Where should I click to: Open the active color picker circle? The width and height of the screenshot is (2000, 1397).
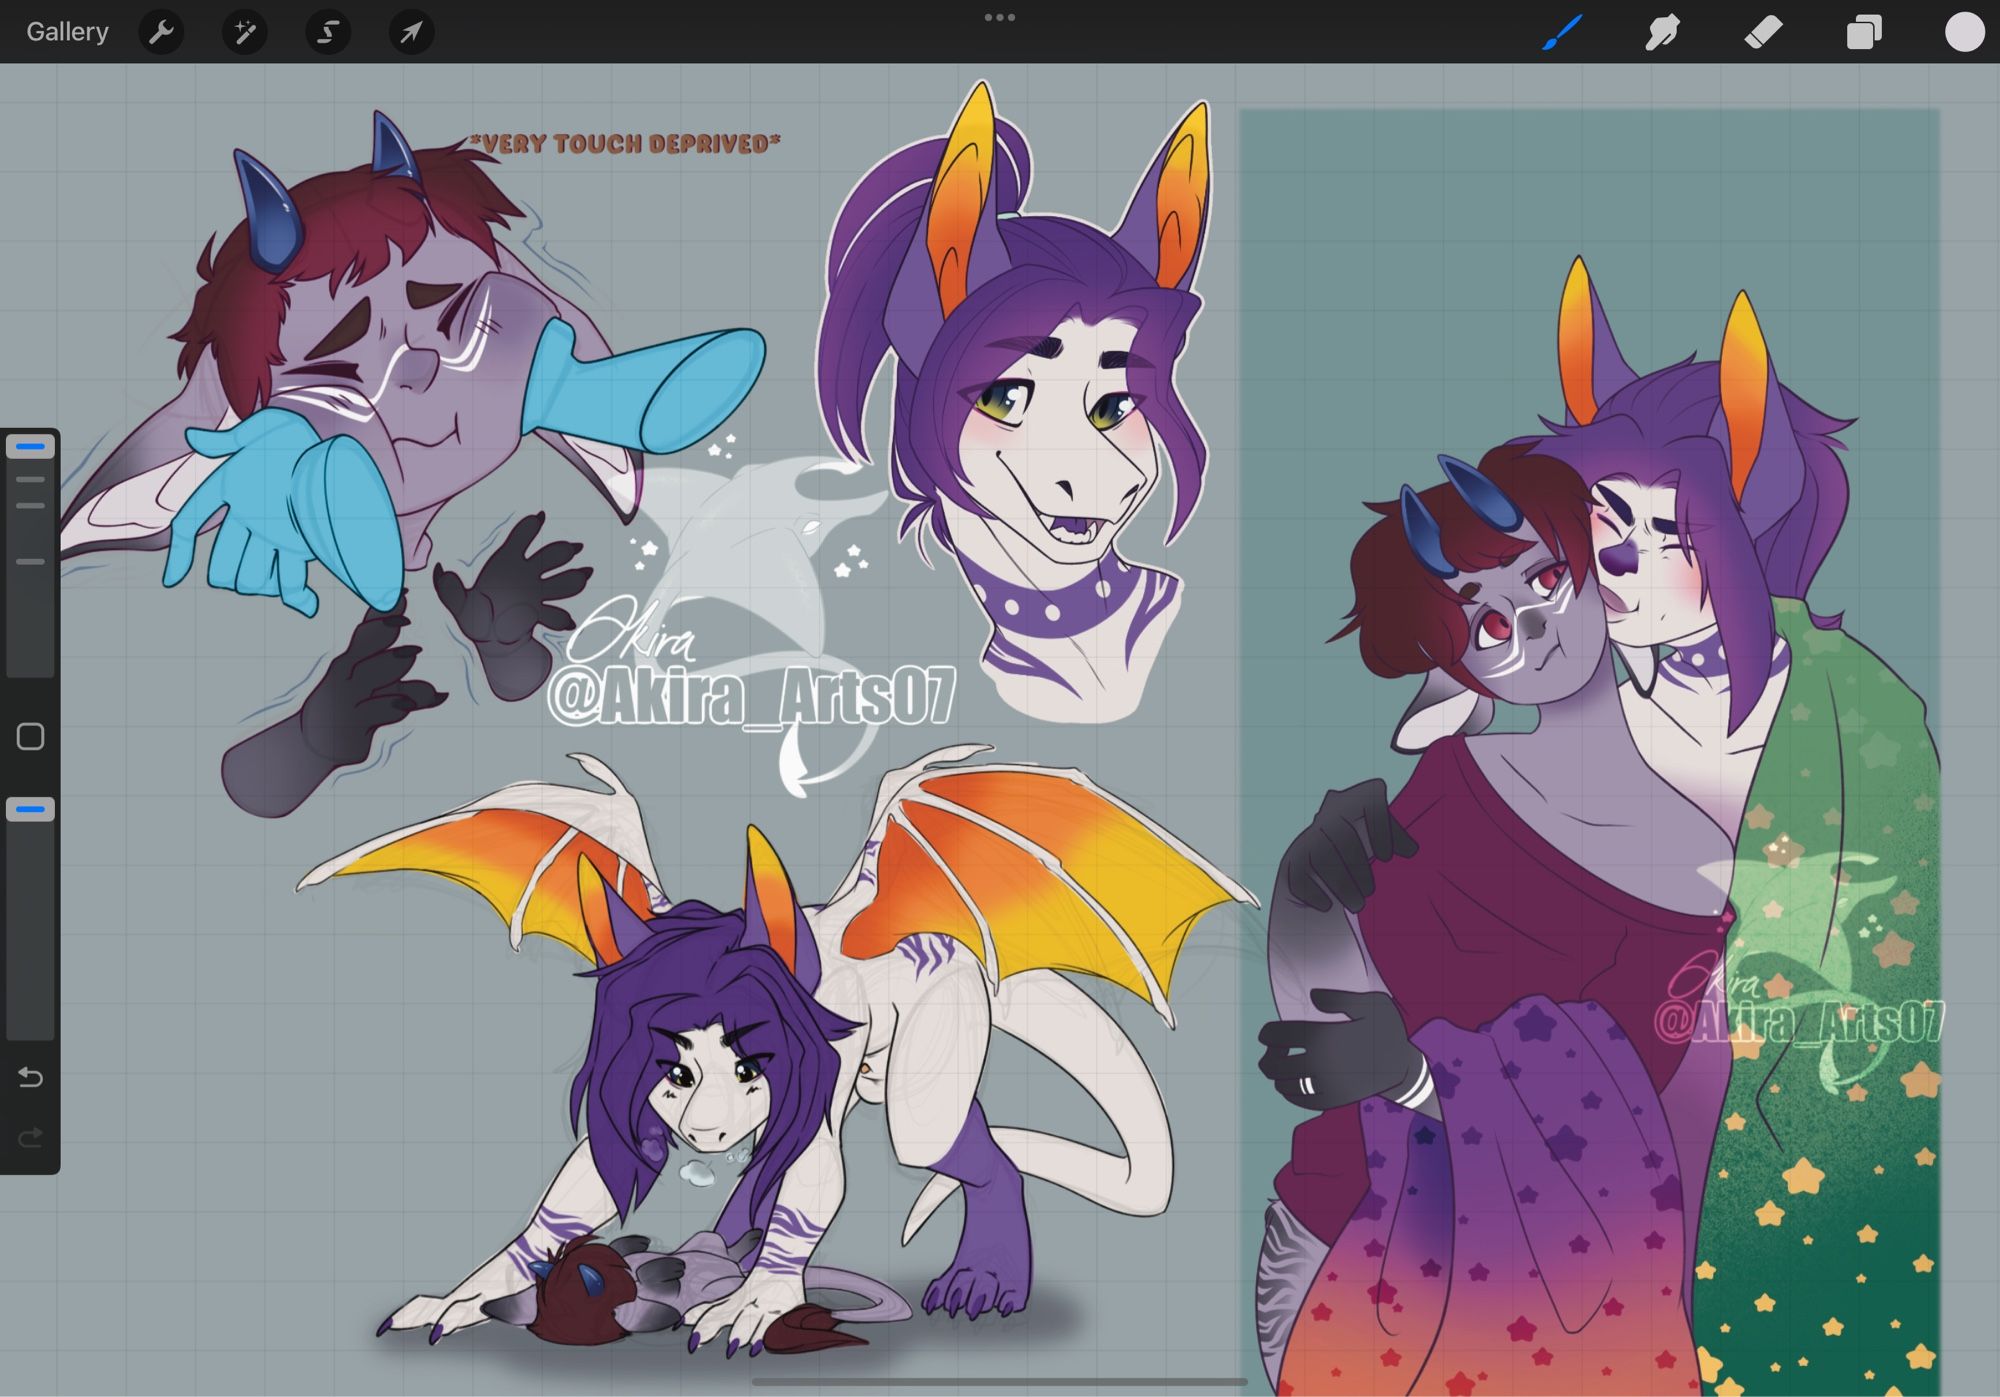point(1964,32)
